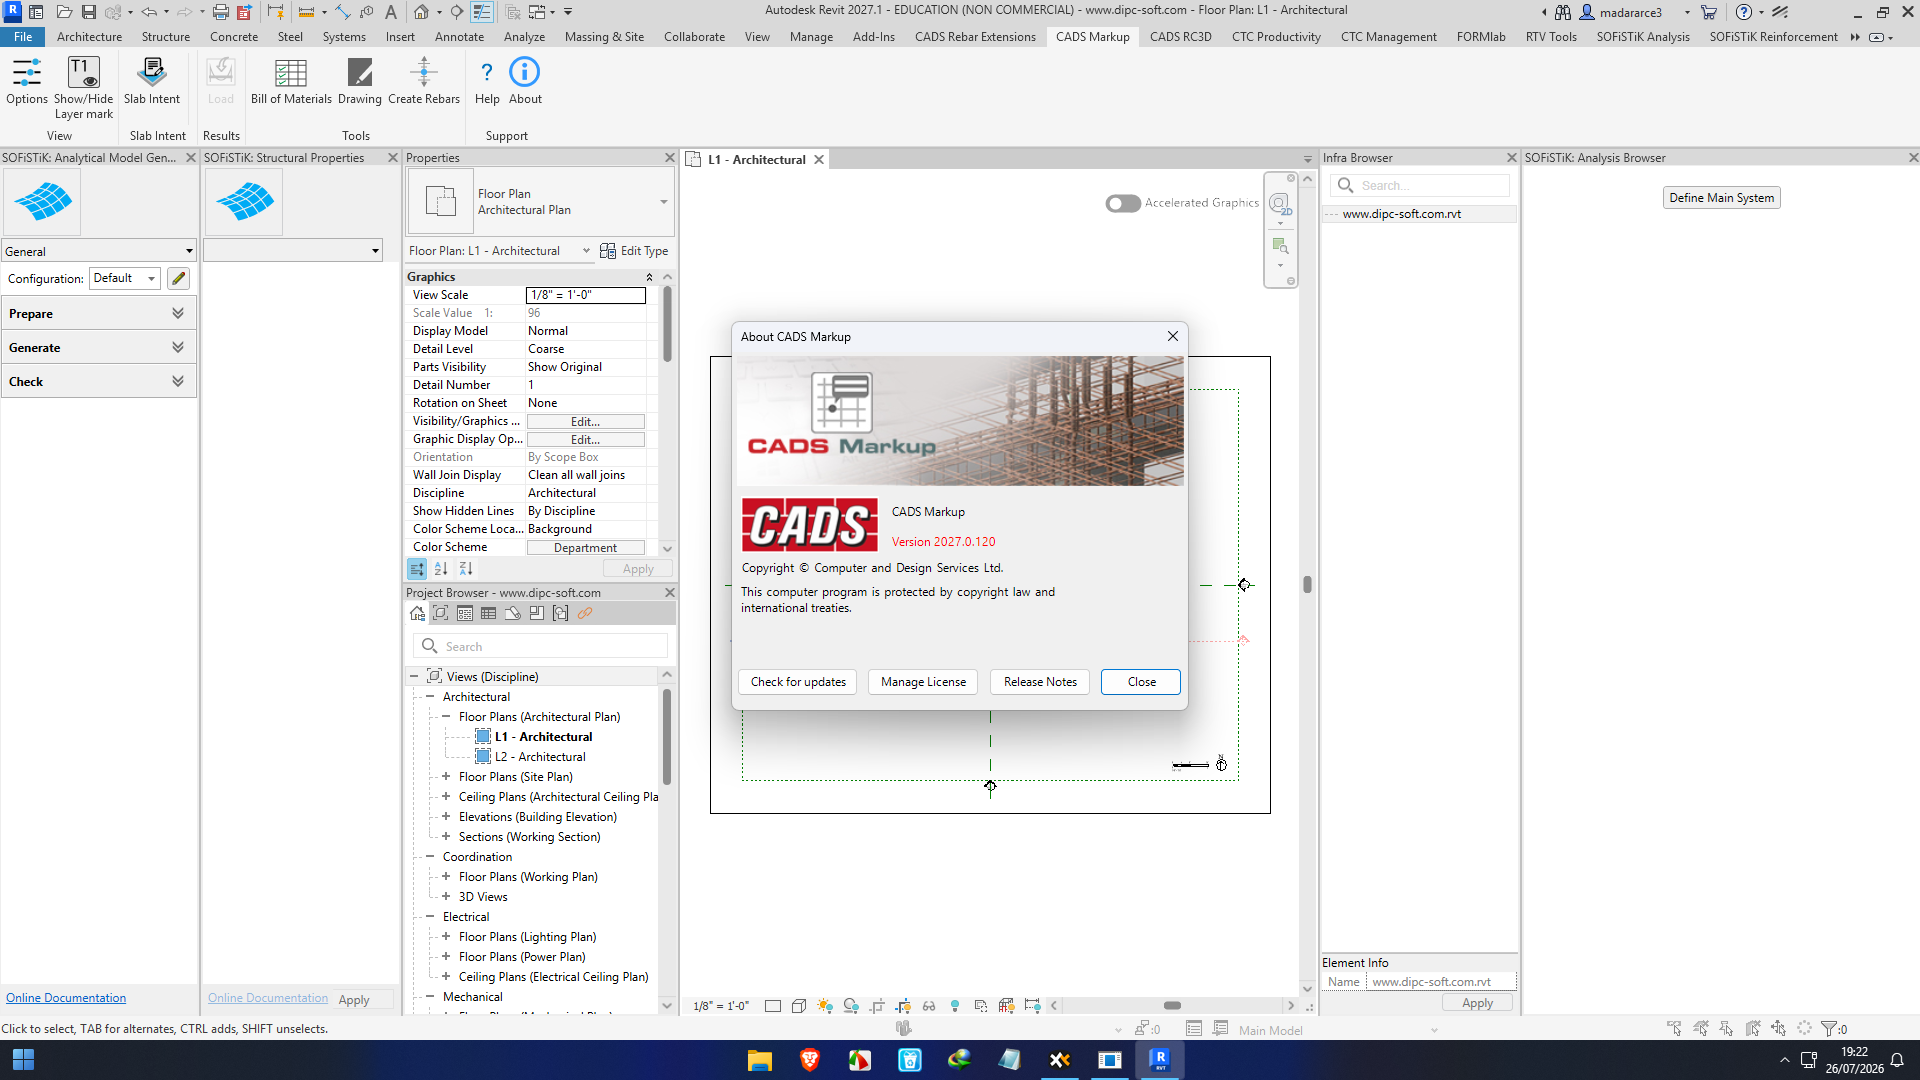Screen dimensions: 1920x1080
Task: Toggle Accelerated Graphics switch
Action: pyautogui.click(x=1123, y=203)
